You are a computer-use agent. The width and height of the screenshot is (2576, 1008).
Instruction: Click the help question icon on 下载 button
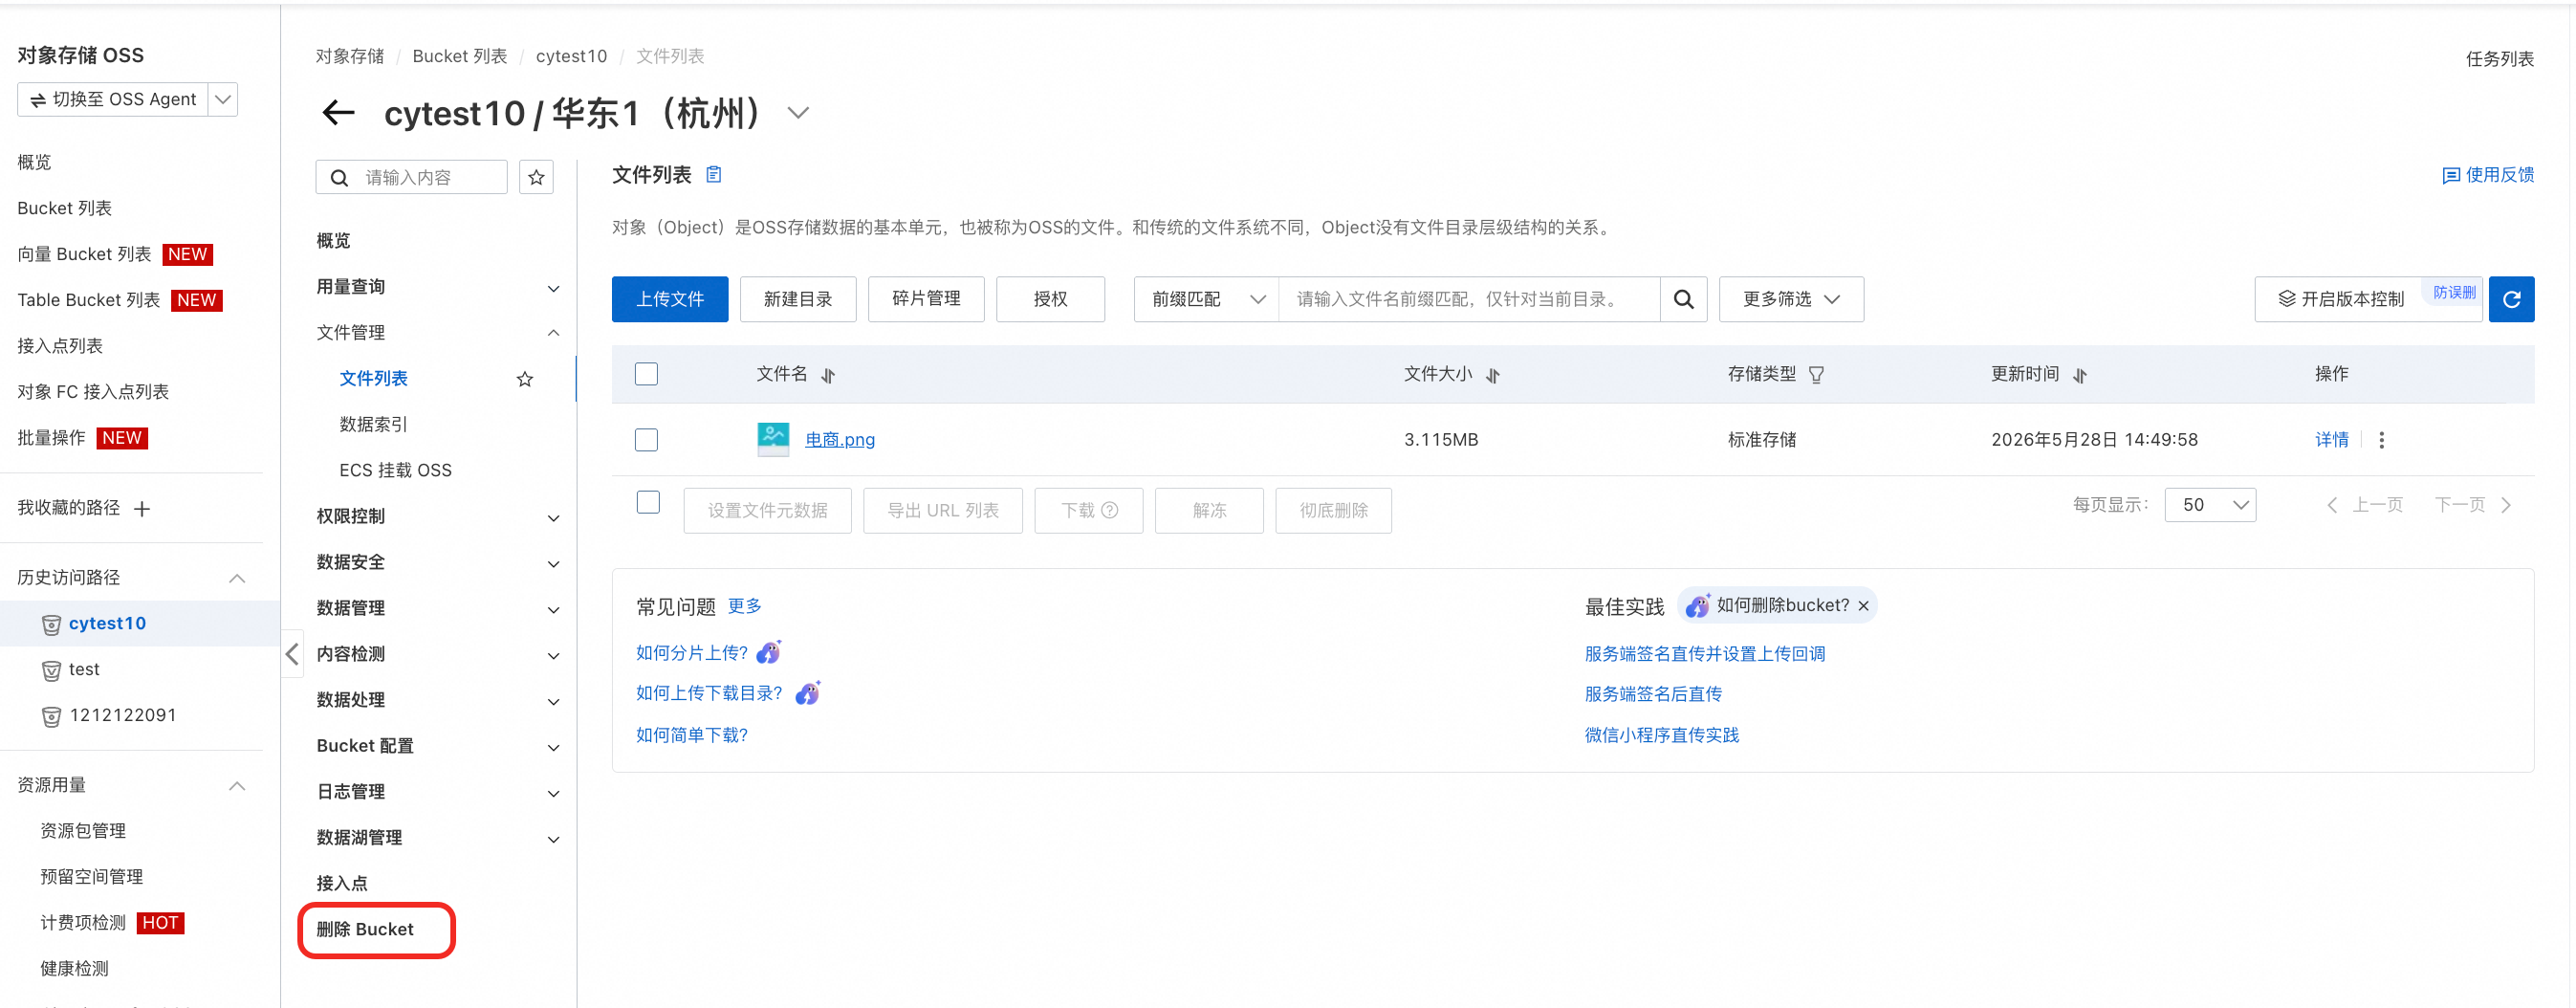click(x=1110, y=511)
